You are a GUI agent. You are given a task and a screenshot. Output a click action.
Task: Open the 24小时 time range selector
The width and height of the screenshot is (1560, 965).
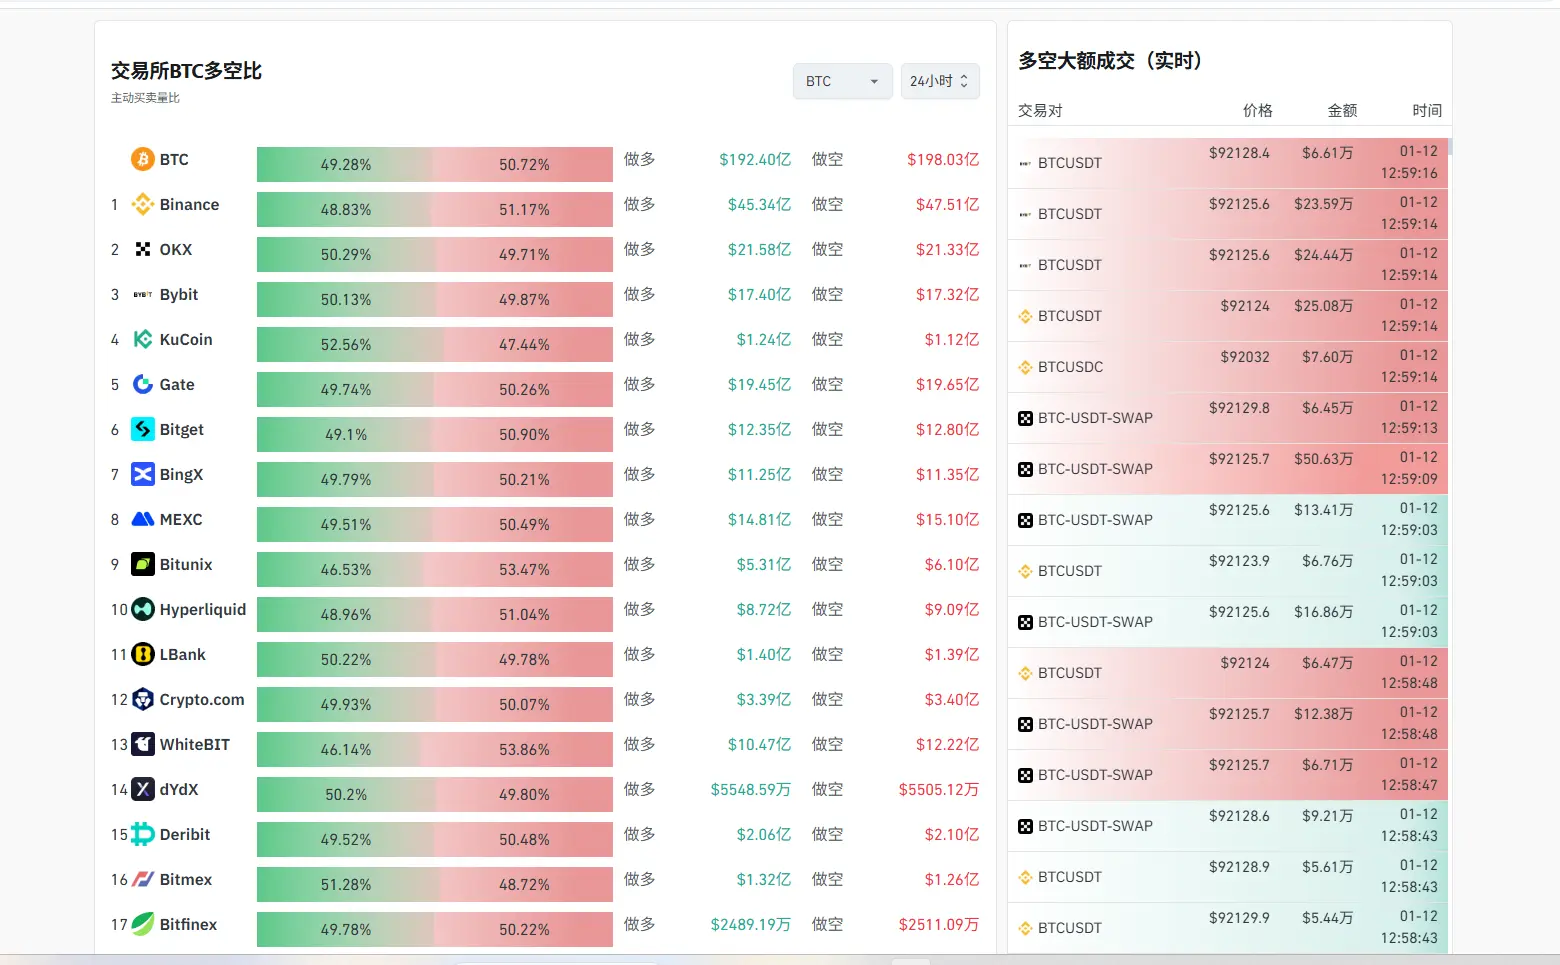click(x=940, y=81)
